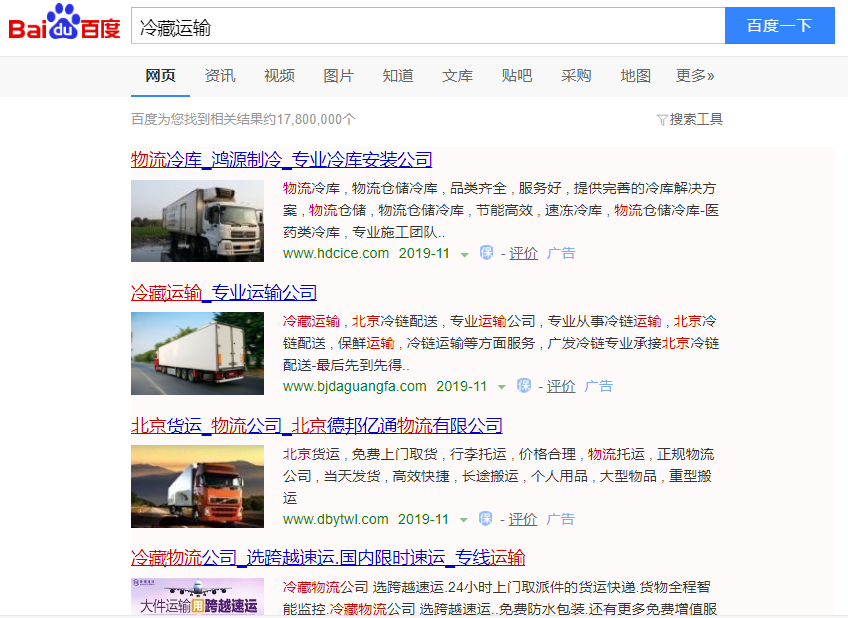Image resolution: width=848 pixels, height=618 pixels.
Task: Click the search box containing 冷藏运输
Action: point(428,25)
